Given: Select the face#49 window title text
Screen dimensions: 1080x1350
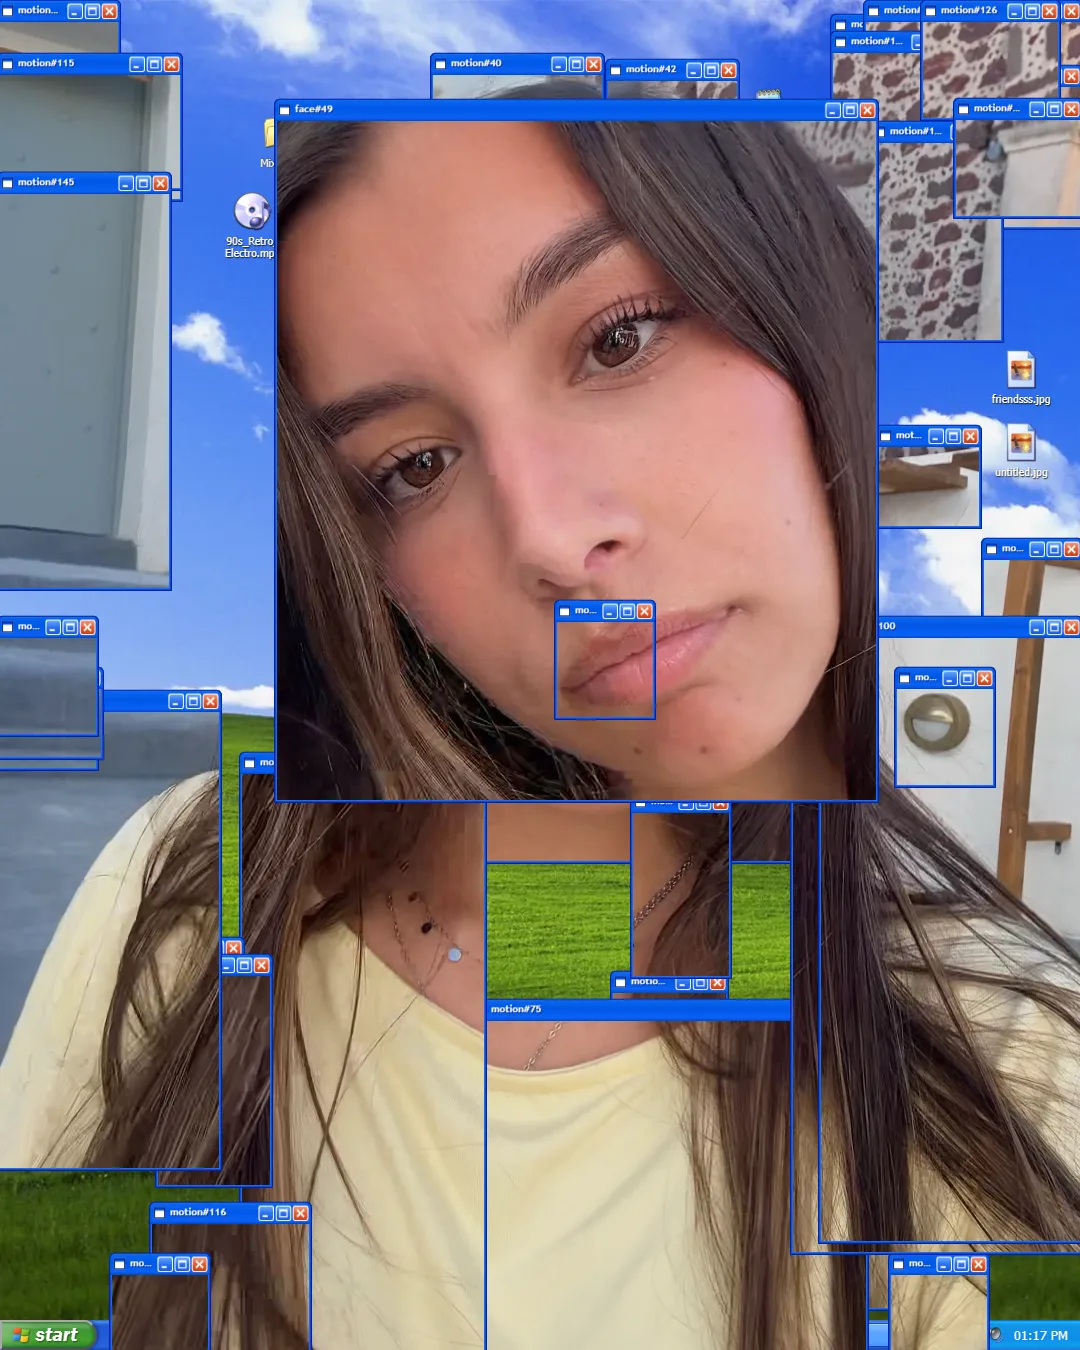Looking at the screenshot, I should coord(314,109).
